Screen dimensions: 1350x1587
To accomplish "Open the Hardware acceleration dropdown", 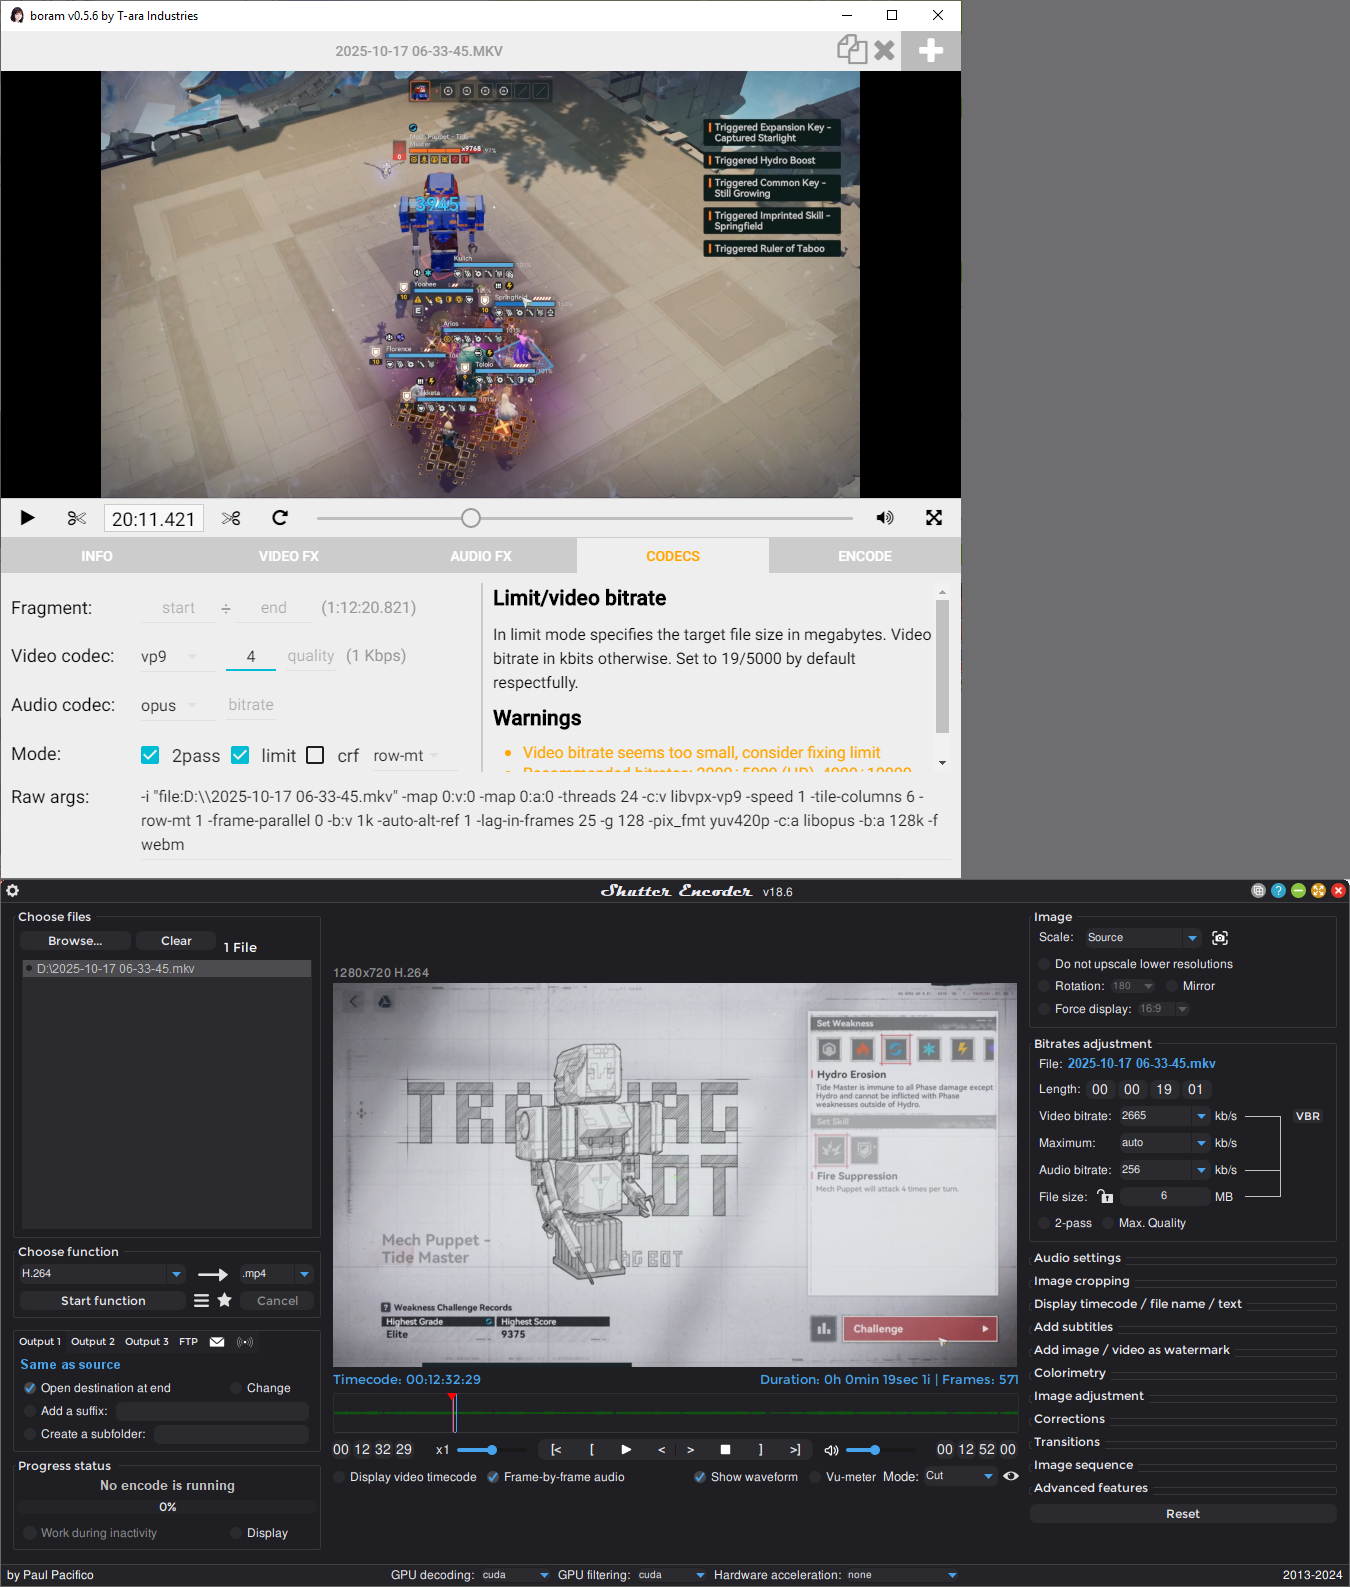I will (x=902, y=1575).
